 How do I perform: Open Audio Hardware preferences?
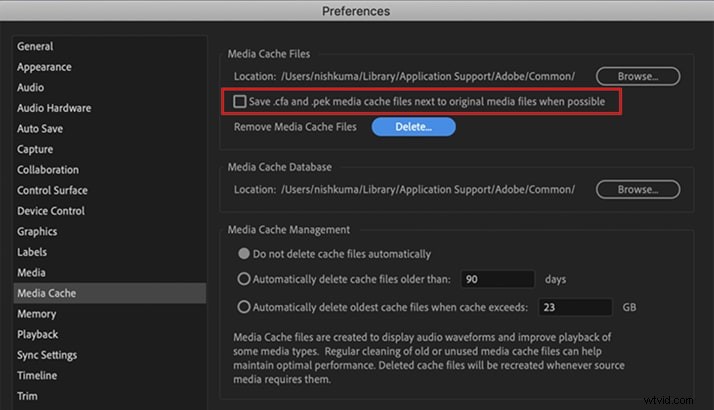coord(54,108)
